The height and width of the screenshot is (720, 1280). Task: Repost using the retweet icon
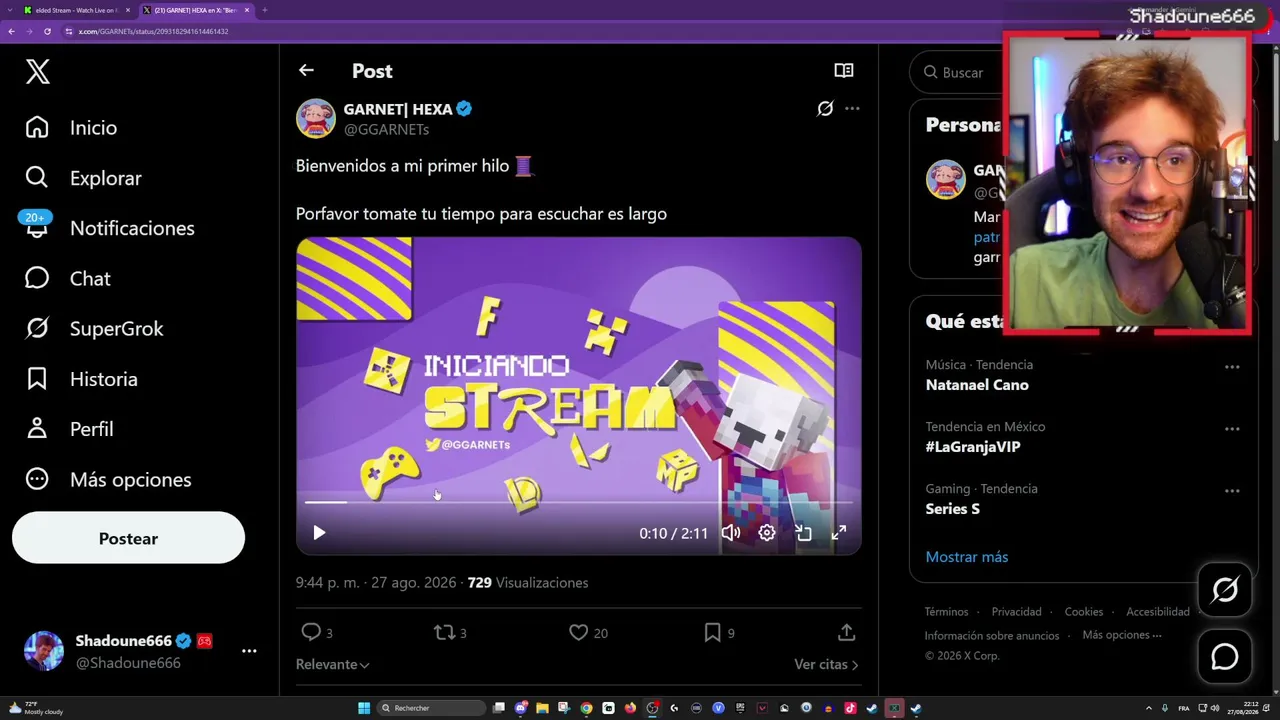[444, 632]
